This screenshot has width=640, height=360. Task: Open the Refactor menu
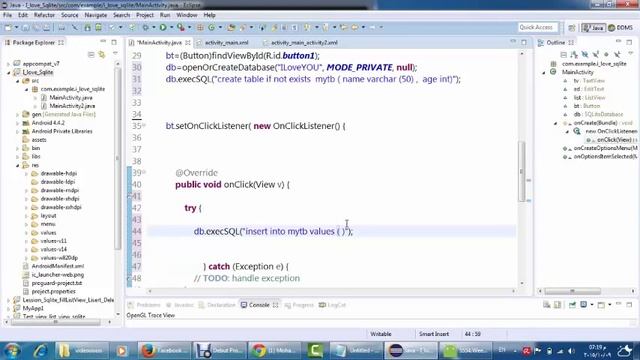click(44, 15)
